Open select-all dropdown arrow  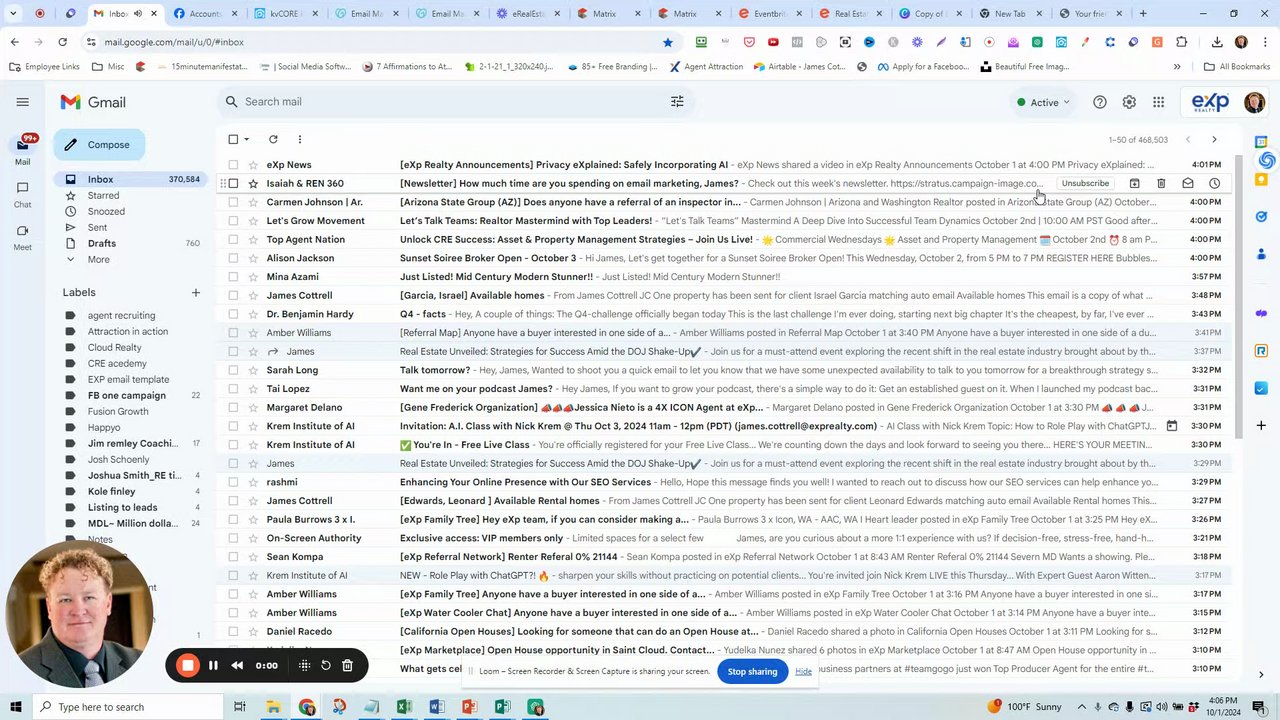click(x=247, y=140)
